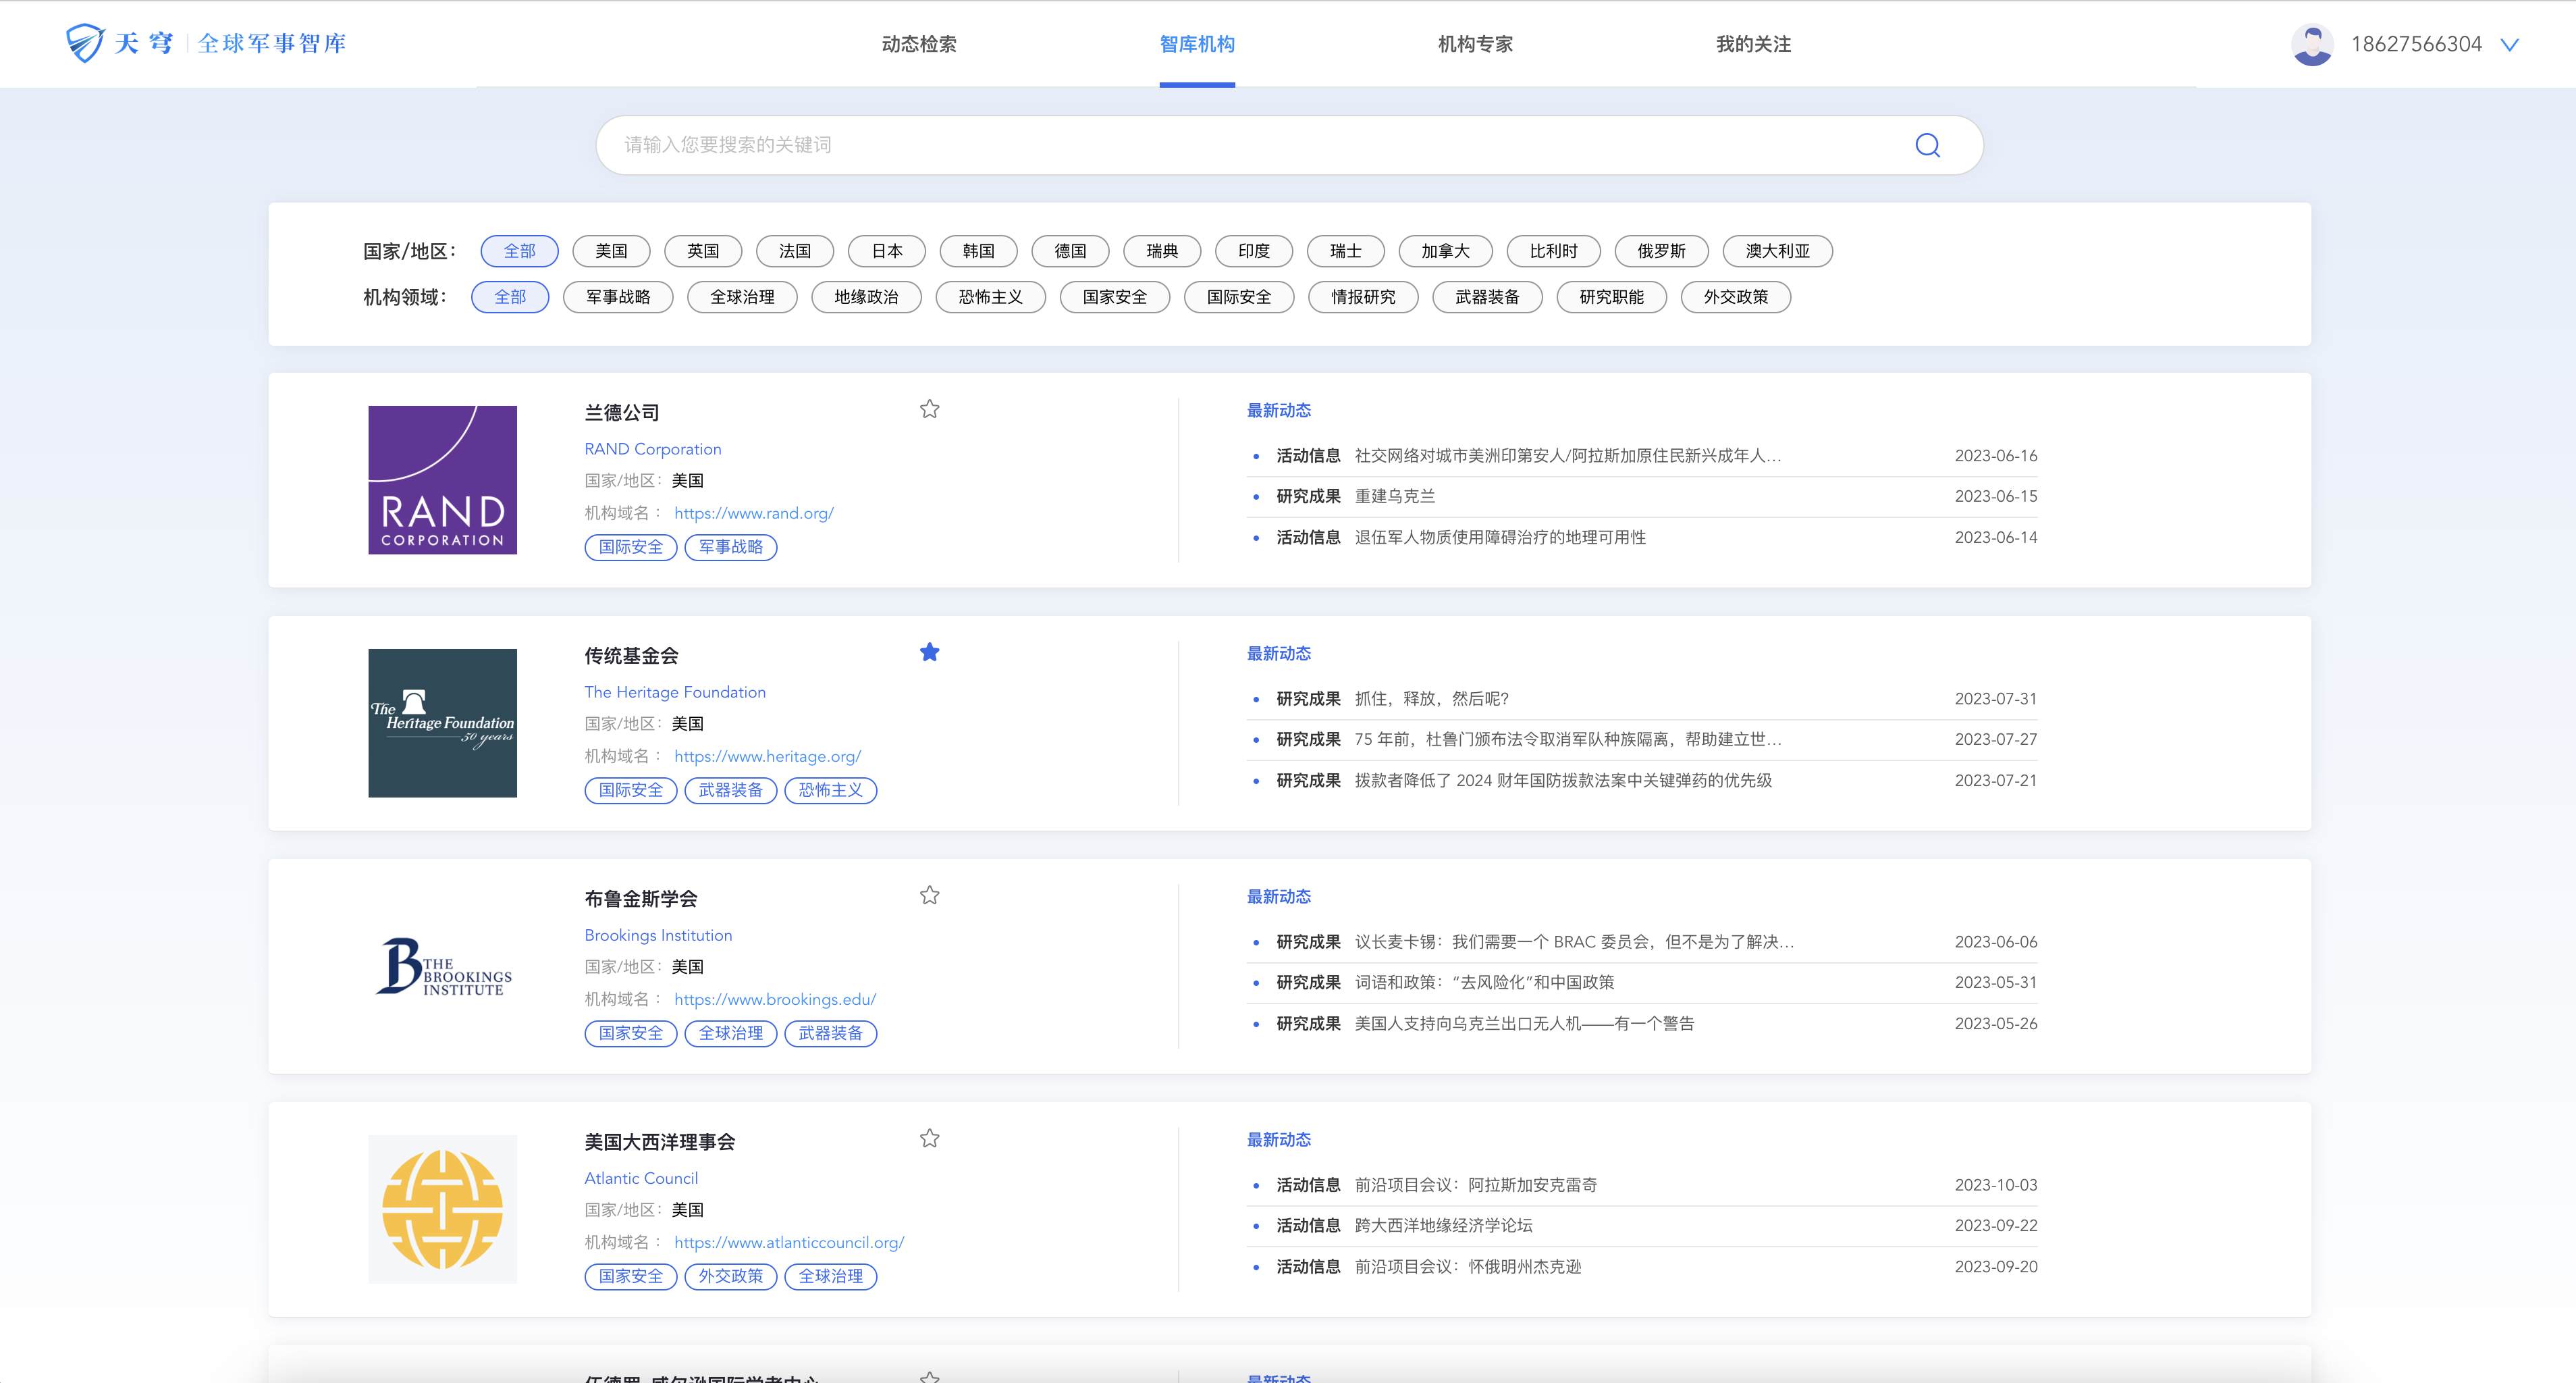This screenshot has width=2576, height=1383.
Task: Filter by country 美国
Action: tap(611, 251)
